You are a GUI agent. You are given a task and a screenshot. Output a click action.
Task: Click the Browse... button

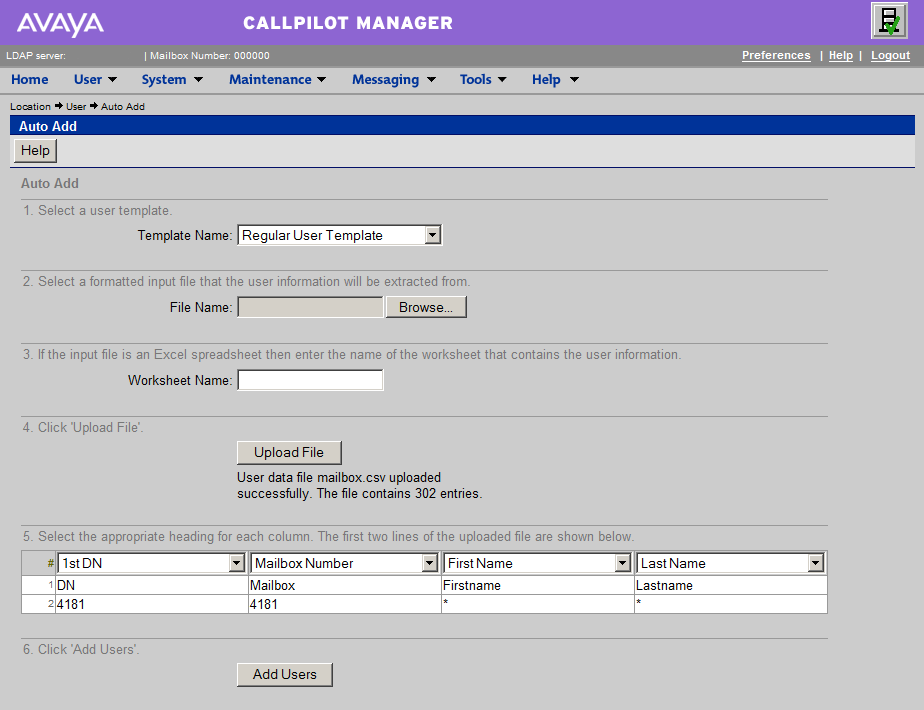[426, 307]
